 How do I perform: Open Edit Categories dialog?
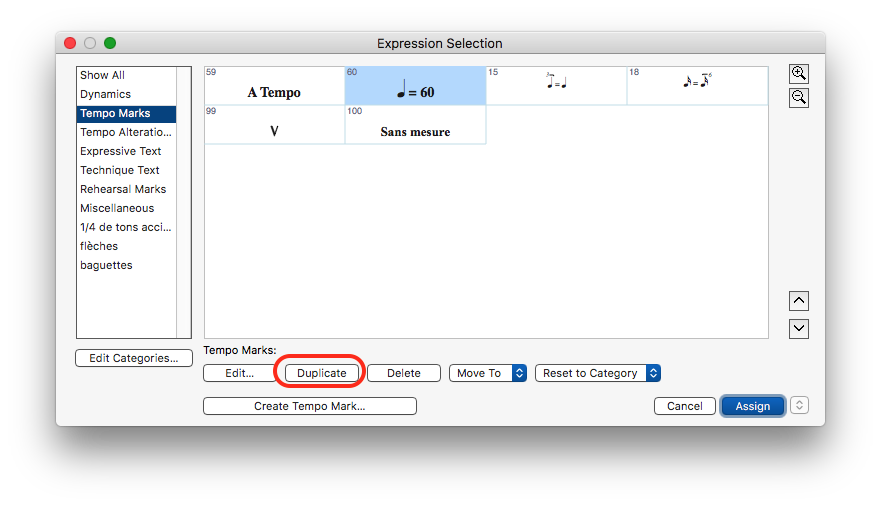click(x=134, y=358)
